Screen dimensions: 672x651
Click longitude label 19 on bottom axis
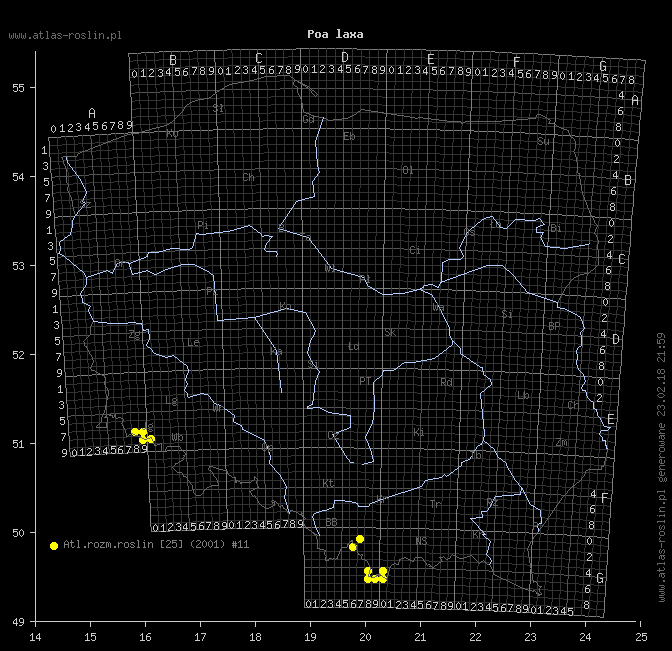(x=310, y=637)
